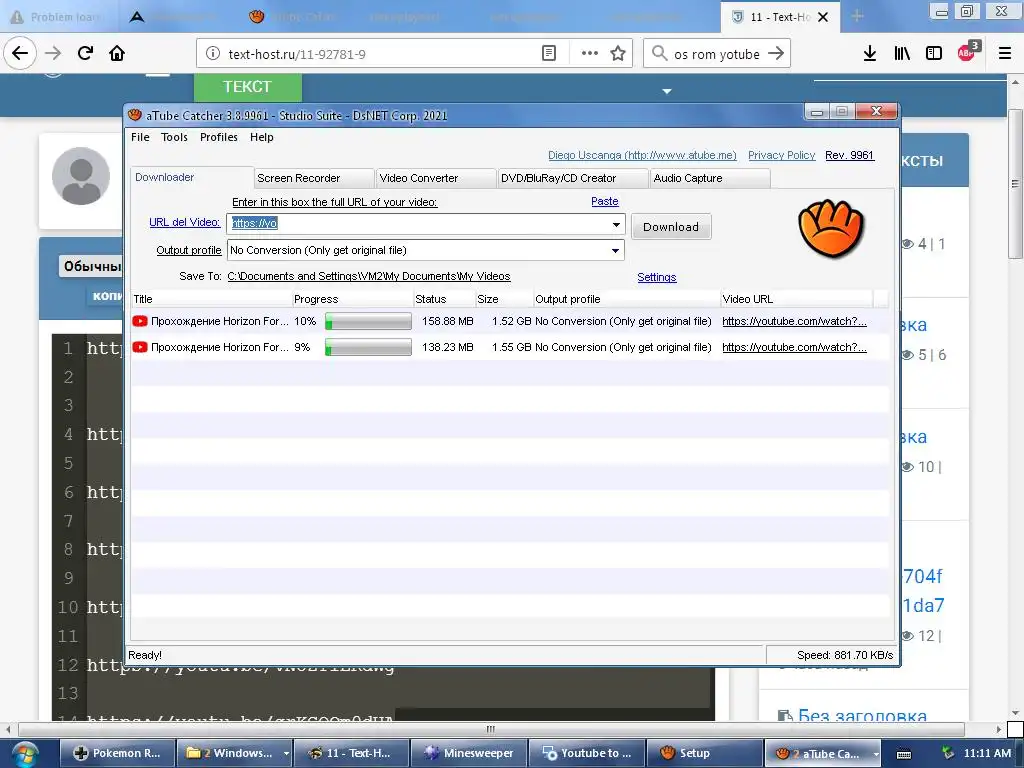Open video URL link of second download
1024x768 pixels.
click(x=794, y=347)
